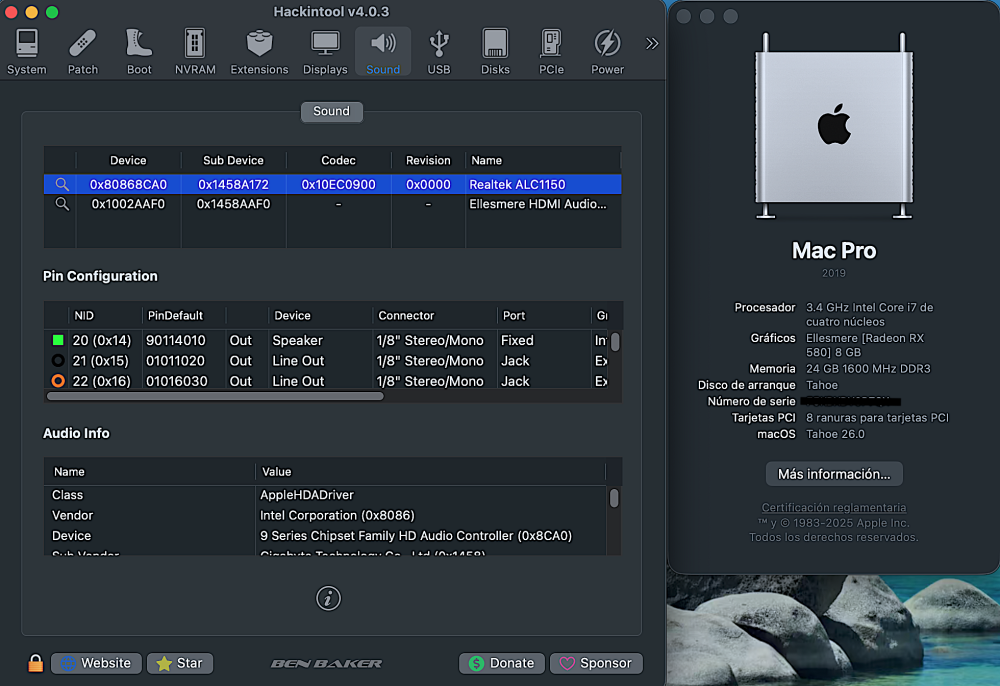The height and width of the screenshot is (686, 1000).
Task: Click the PinDefault column header
Action: tap(175, 315)
